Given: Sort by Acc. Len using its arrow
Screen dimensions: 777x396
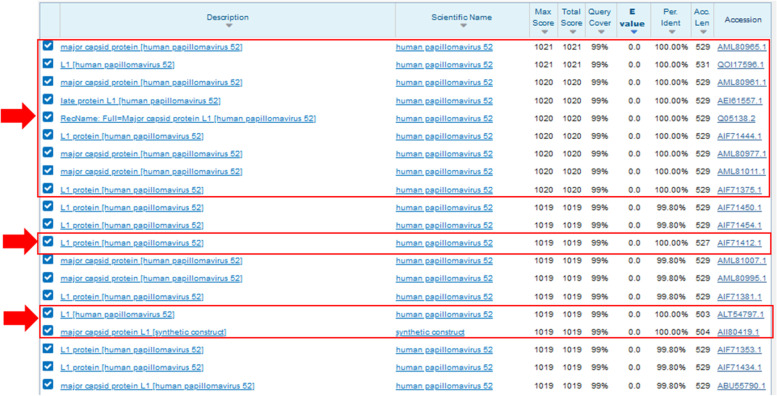Looking at the screenshot, I should (703, 32).
